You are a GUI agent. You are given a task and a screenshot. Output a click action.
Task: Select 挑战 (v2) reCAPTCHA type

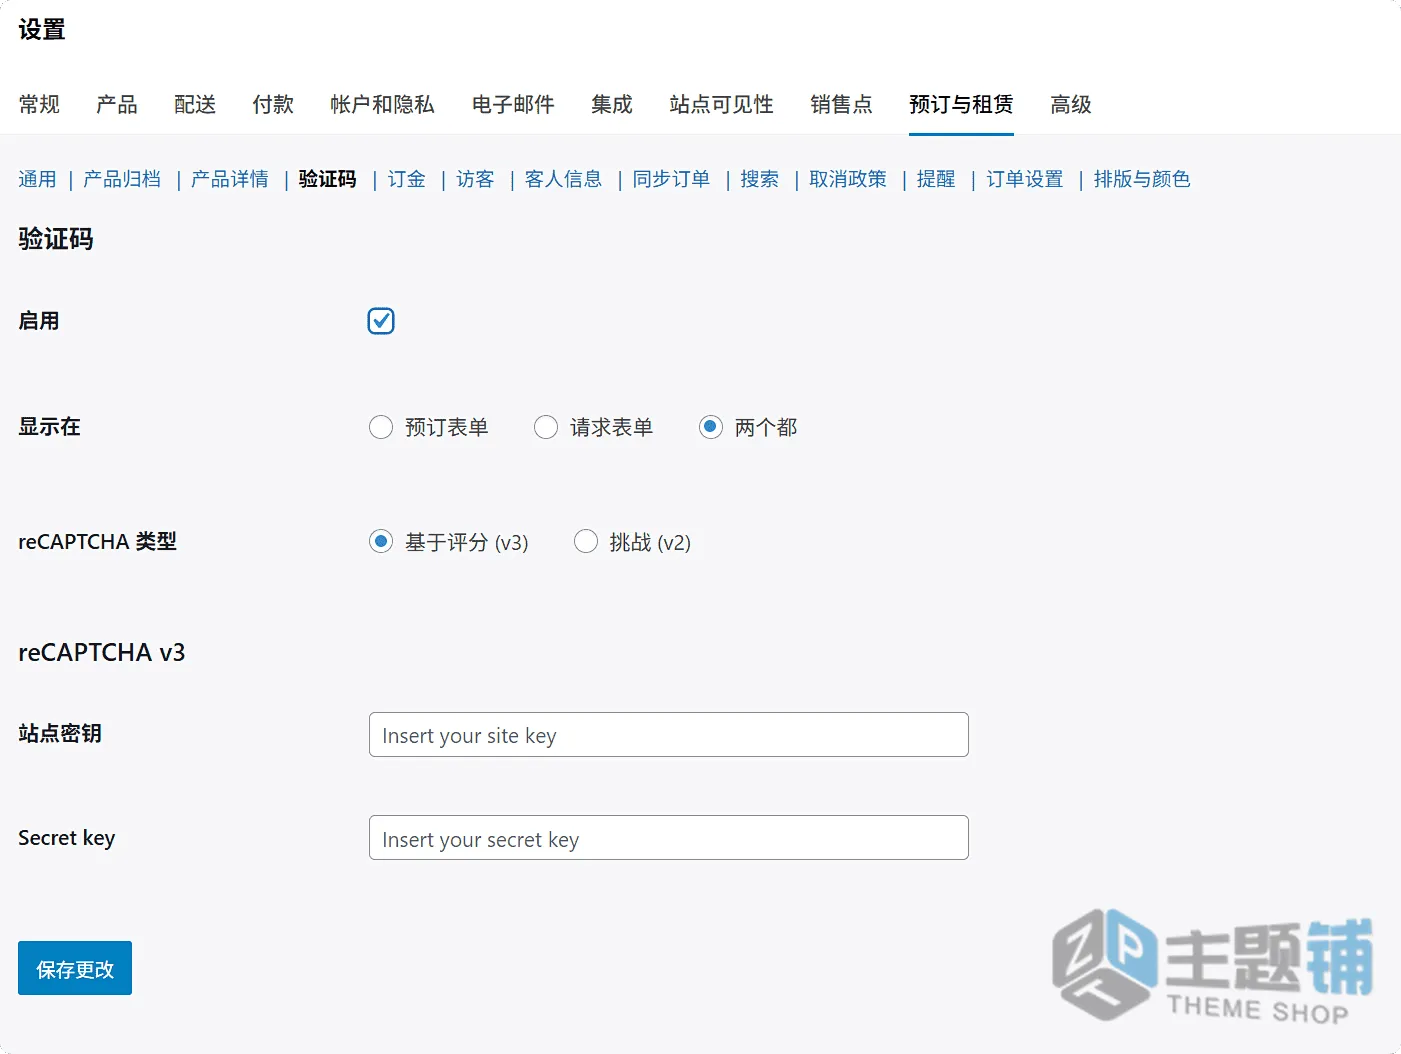(x=586, y=542)
